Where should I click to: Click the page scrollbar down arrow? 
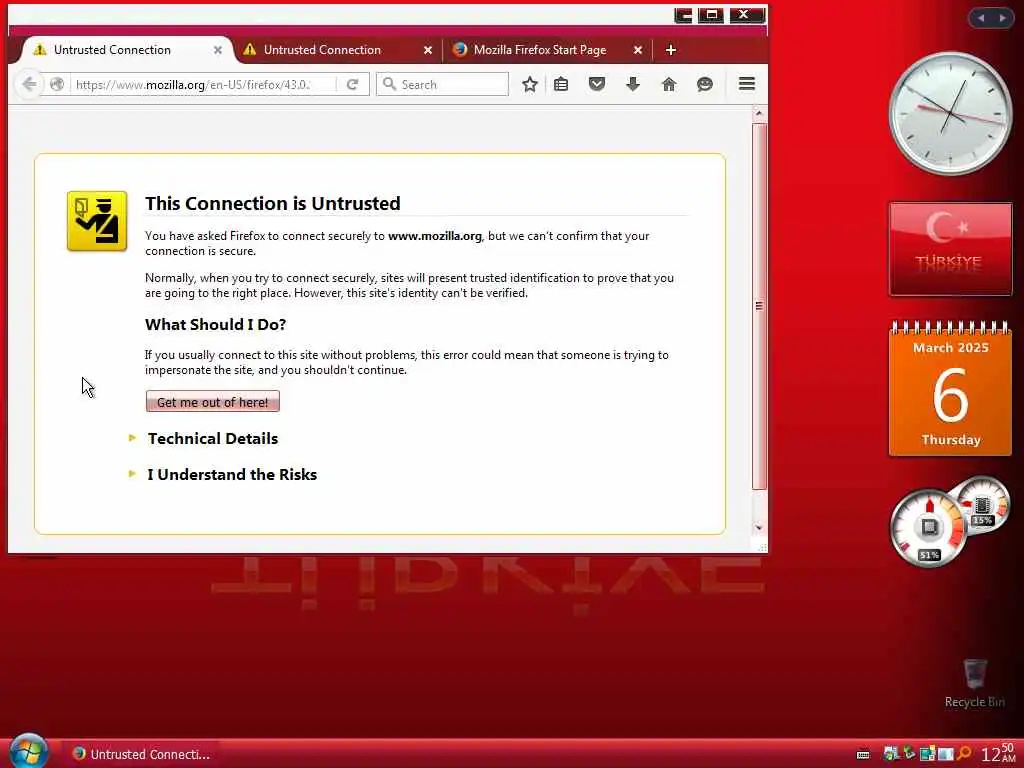tap(759, 527)
